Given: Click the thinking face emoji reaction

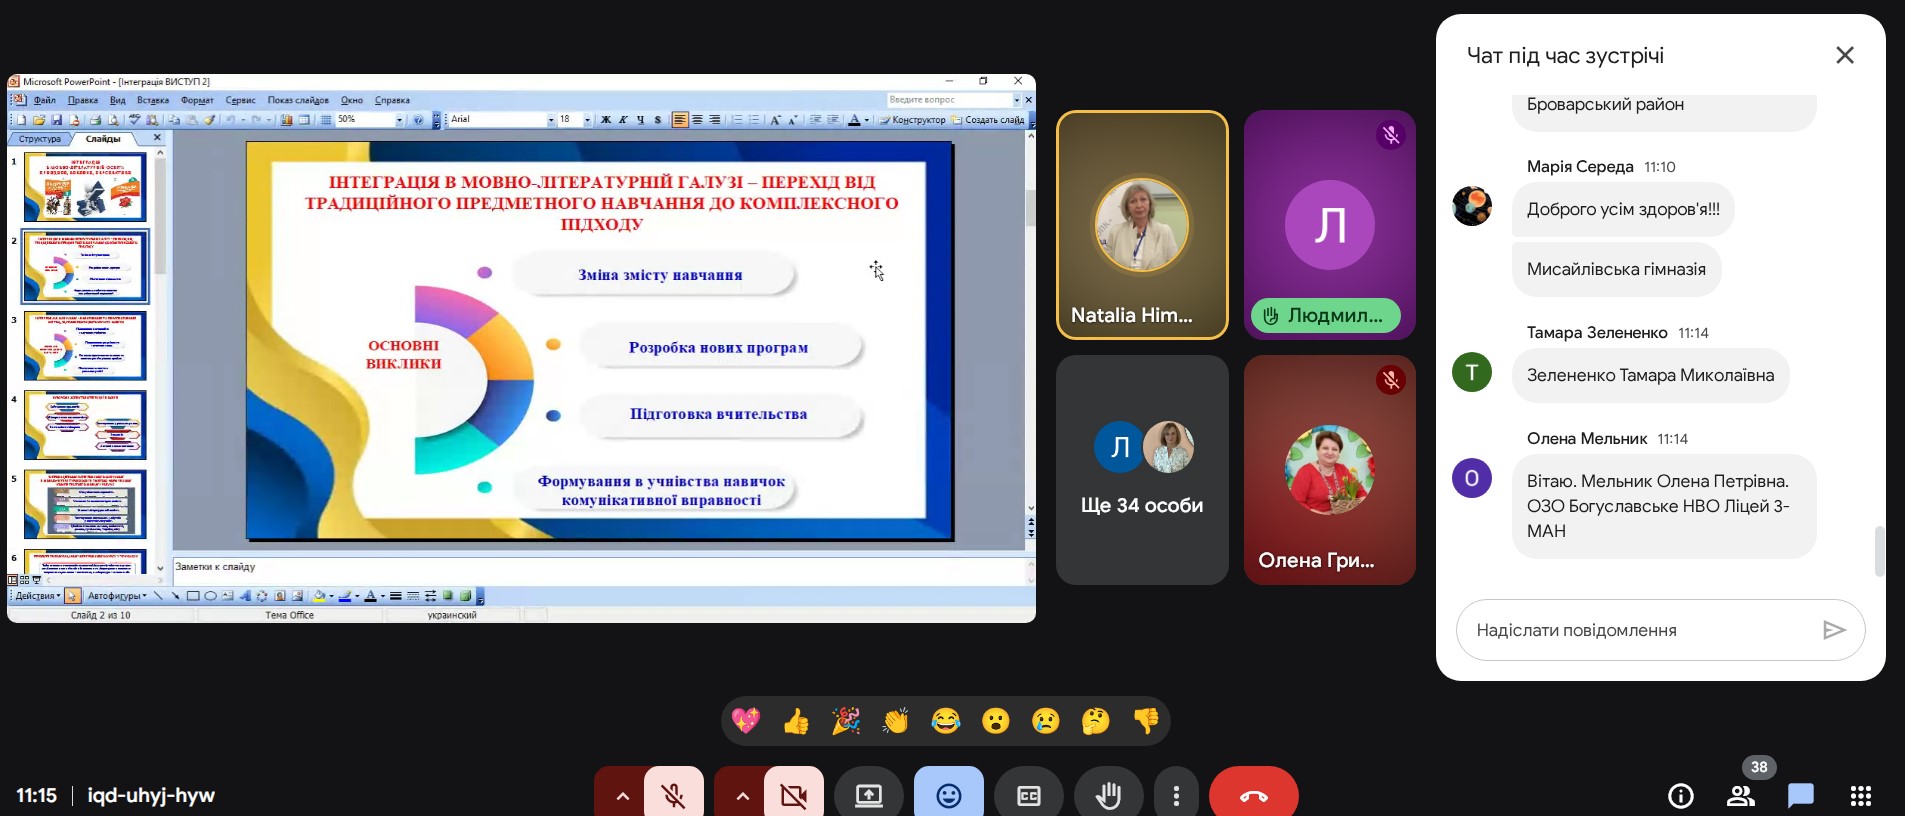Looking at the screenshot, I should 1096,721.
